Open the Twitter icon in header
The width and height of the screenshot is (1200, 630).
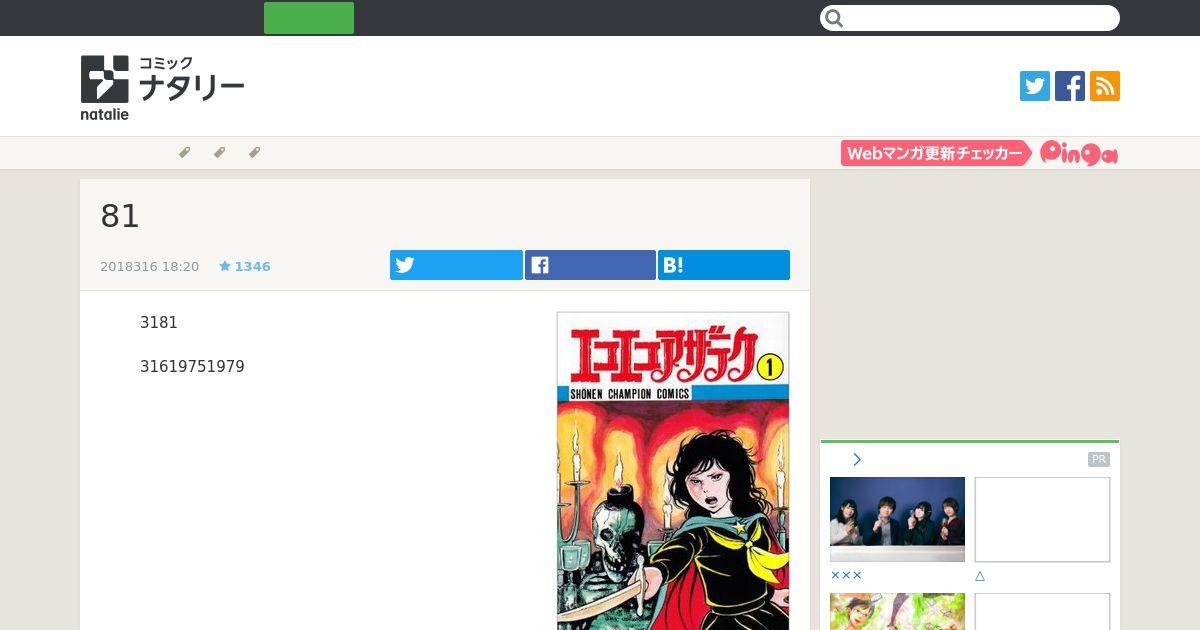click(1035, 86)
